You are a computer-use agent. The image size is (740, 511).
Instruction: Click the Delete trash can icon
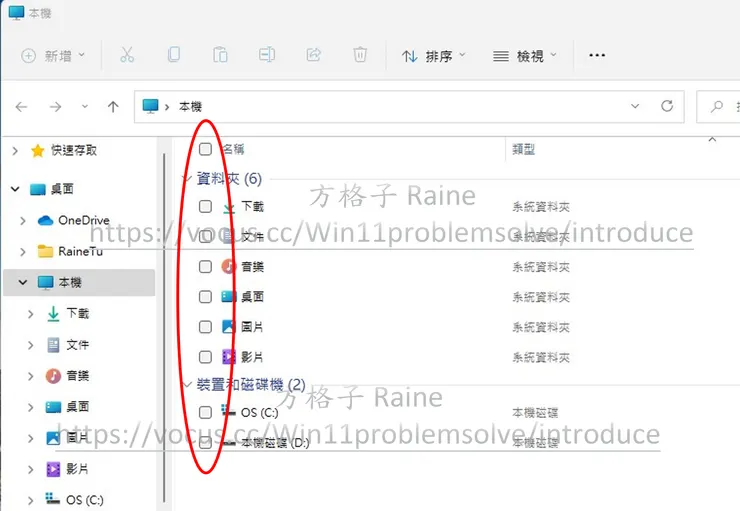click(360, 55)
